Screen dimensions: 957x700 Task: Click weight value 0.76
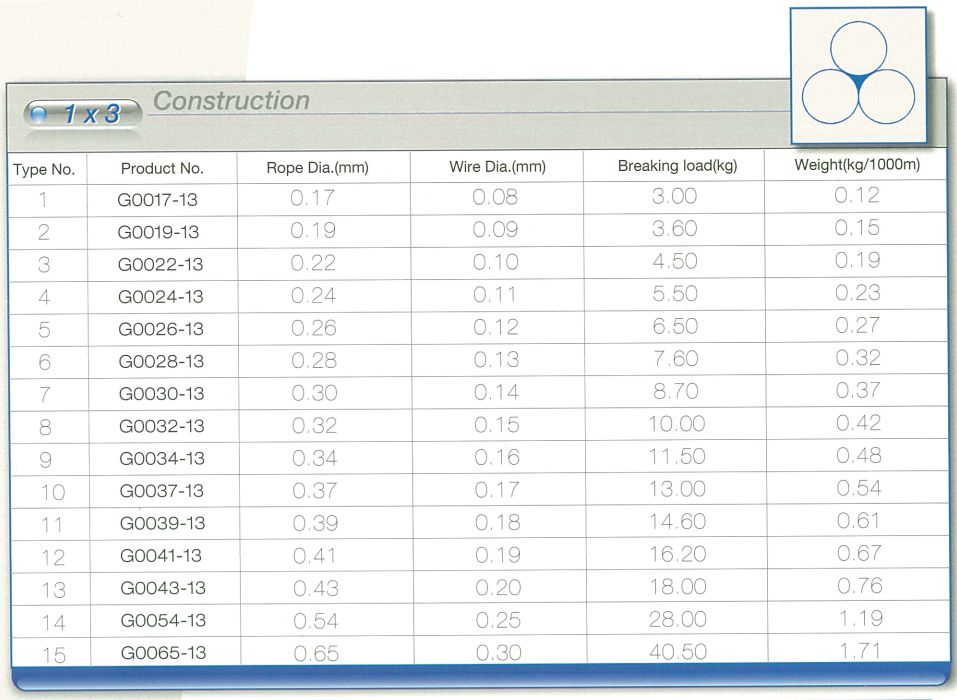coord(860,585)
